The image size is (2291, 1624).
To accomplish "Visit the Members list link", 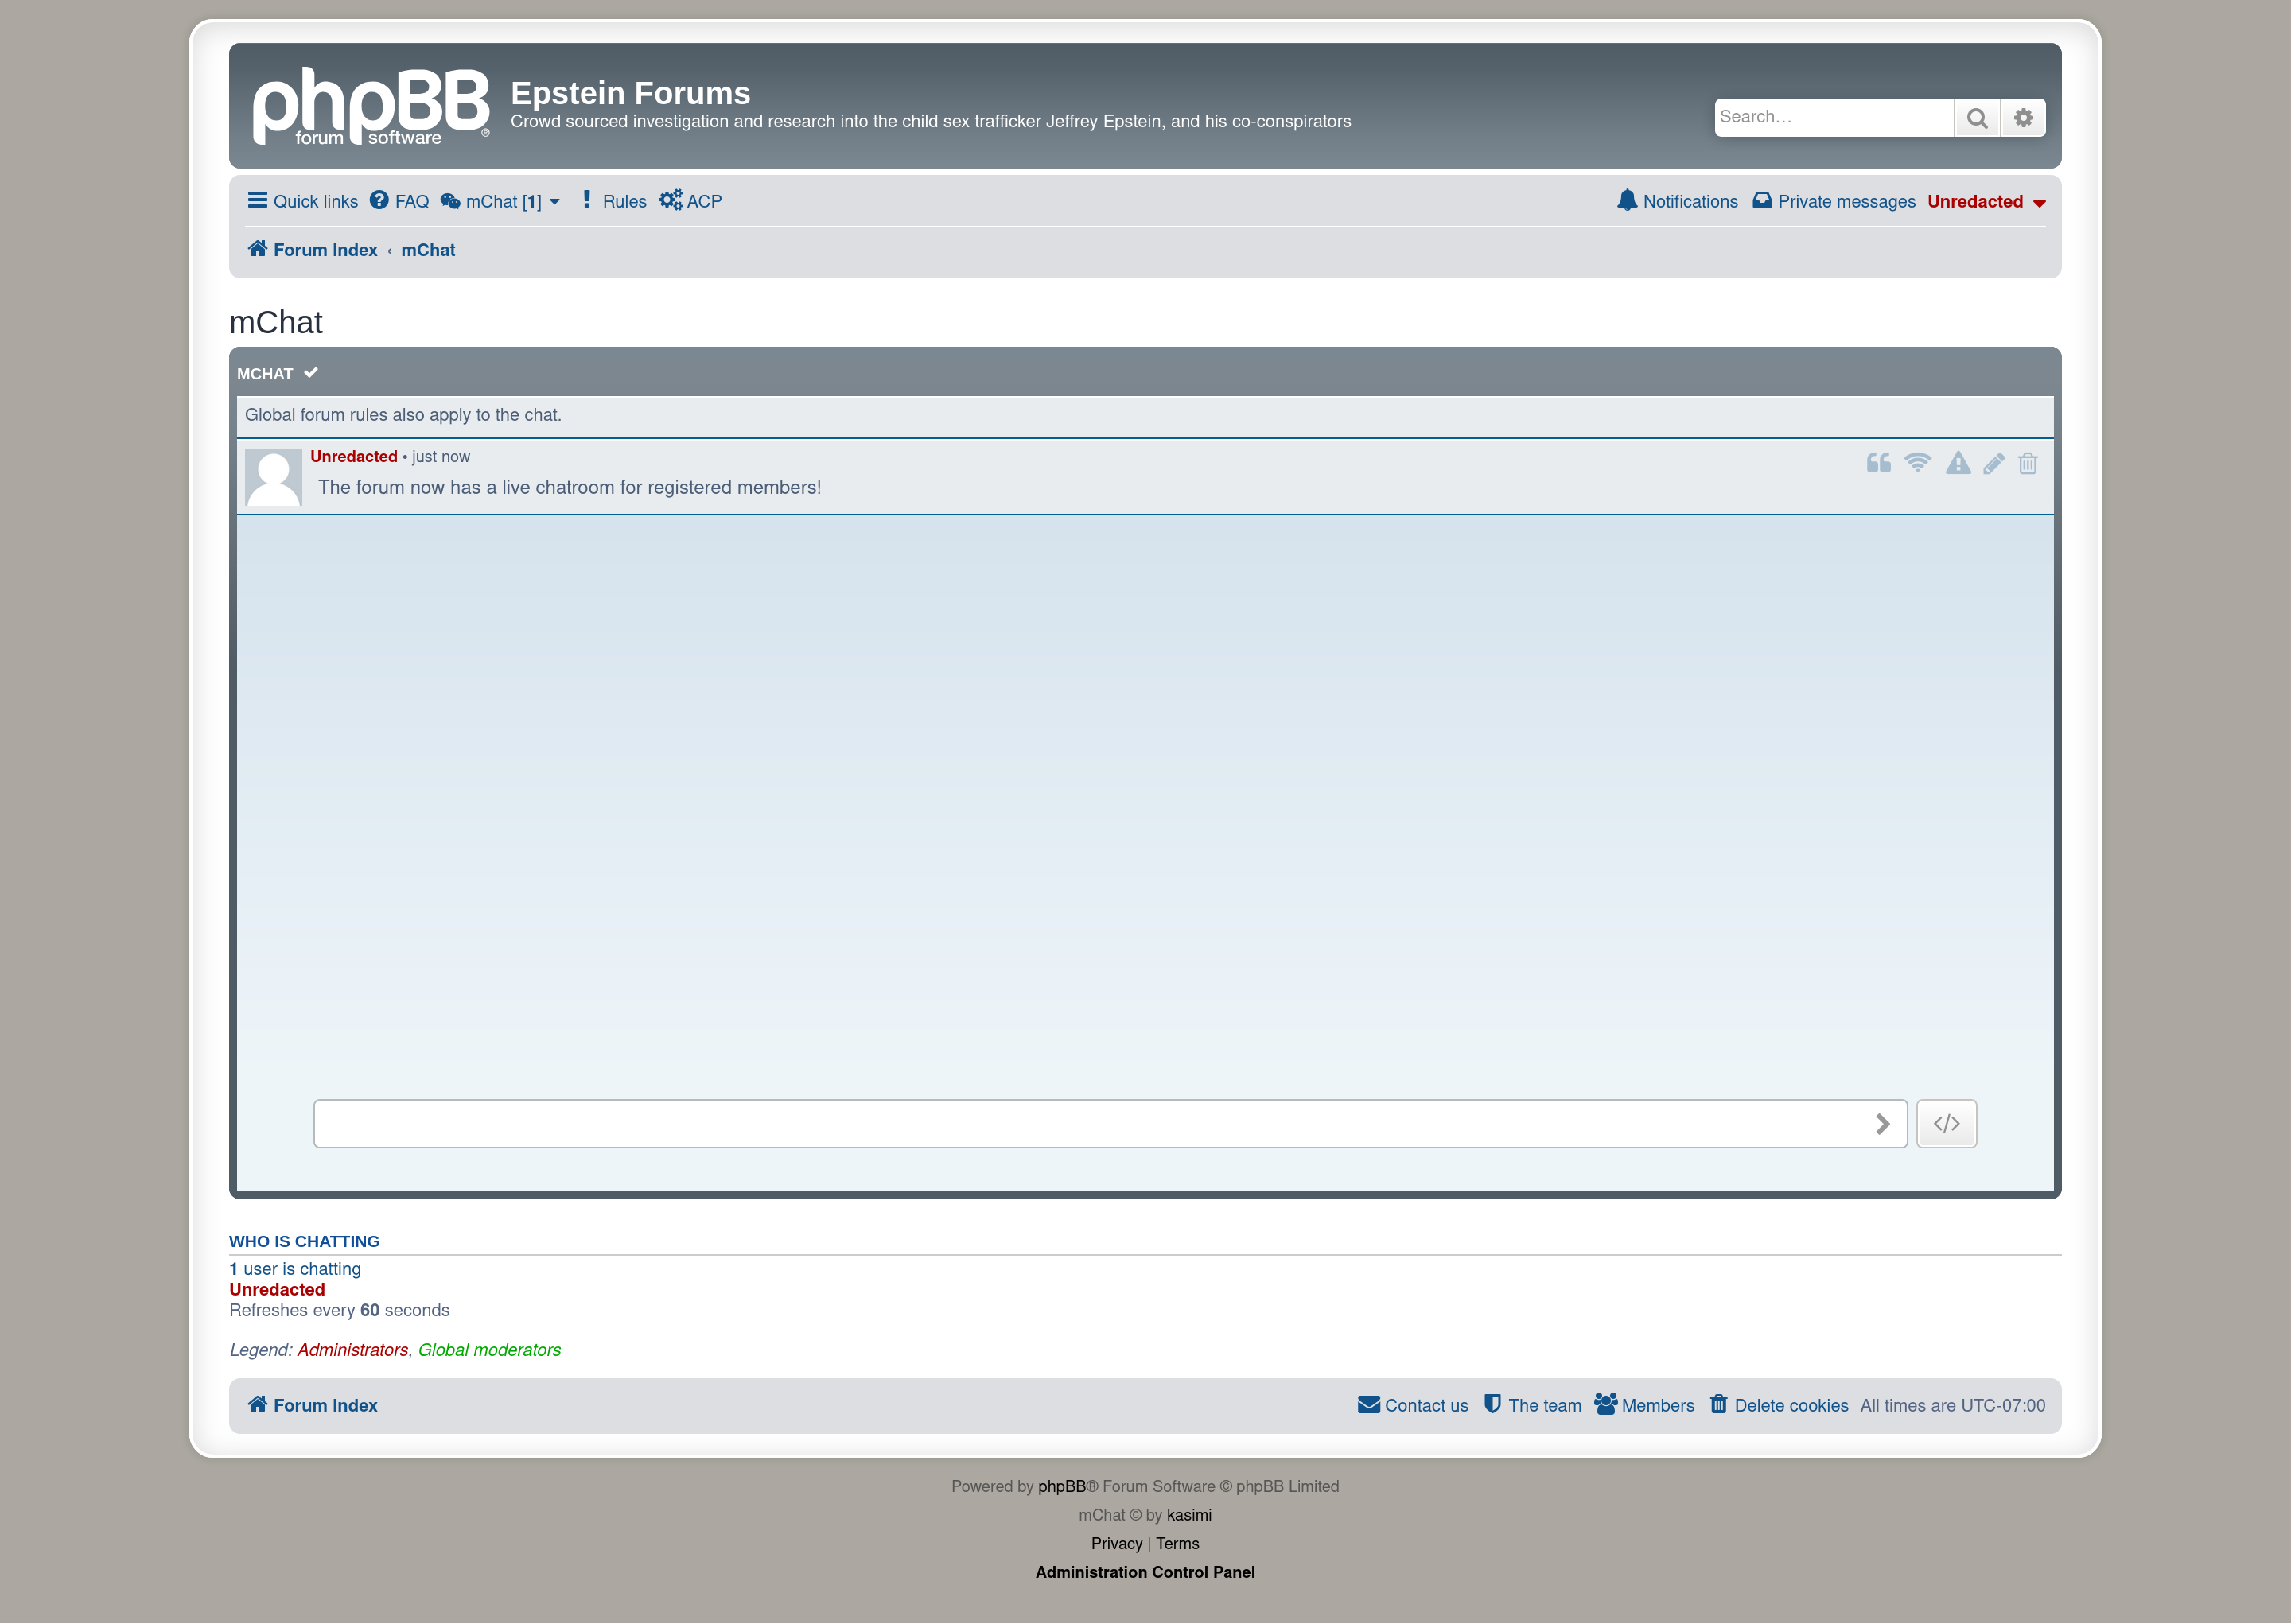I will [1656, 1405].
